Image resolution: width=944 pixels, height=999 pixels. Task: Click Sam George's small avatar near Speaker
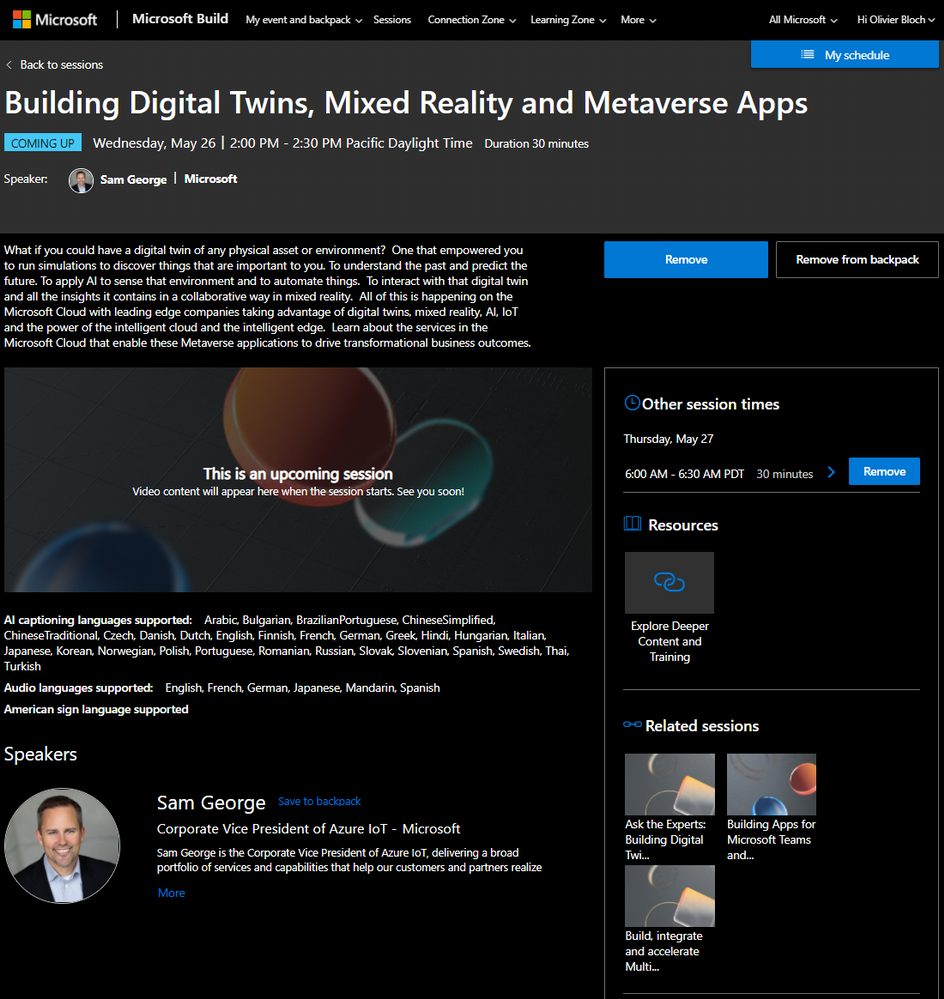tap(81, 180)
